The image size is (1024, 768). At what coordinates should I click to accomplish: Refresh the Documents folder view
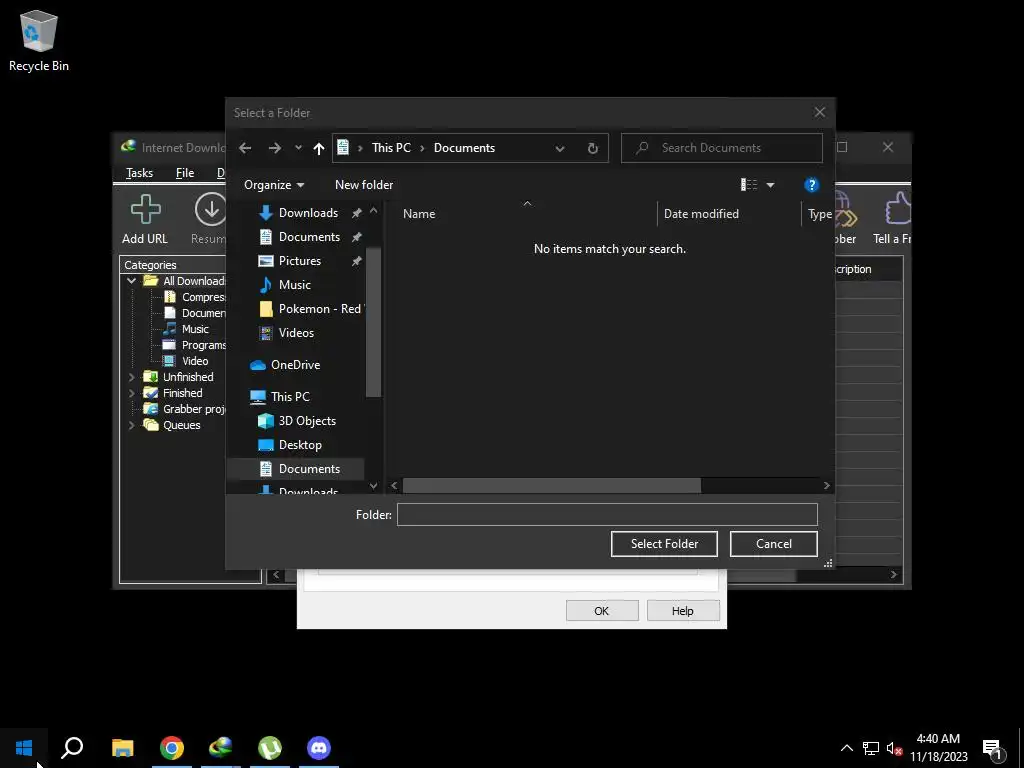(x=592, y=148)
